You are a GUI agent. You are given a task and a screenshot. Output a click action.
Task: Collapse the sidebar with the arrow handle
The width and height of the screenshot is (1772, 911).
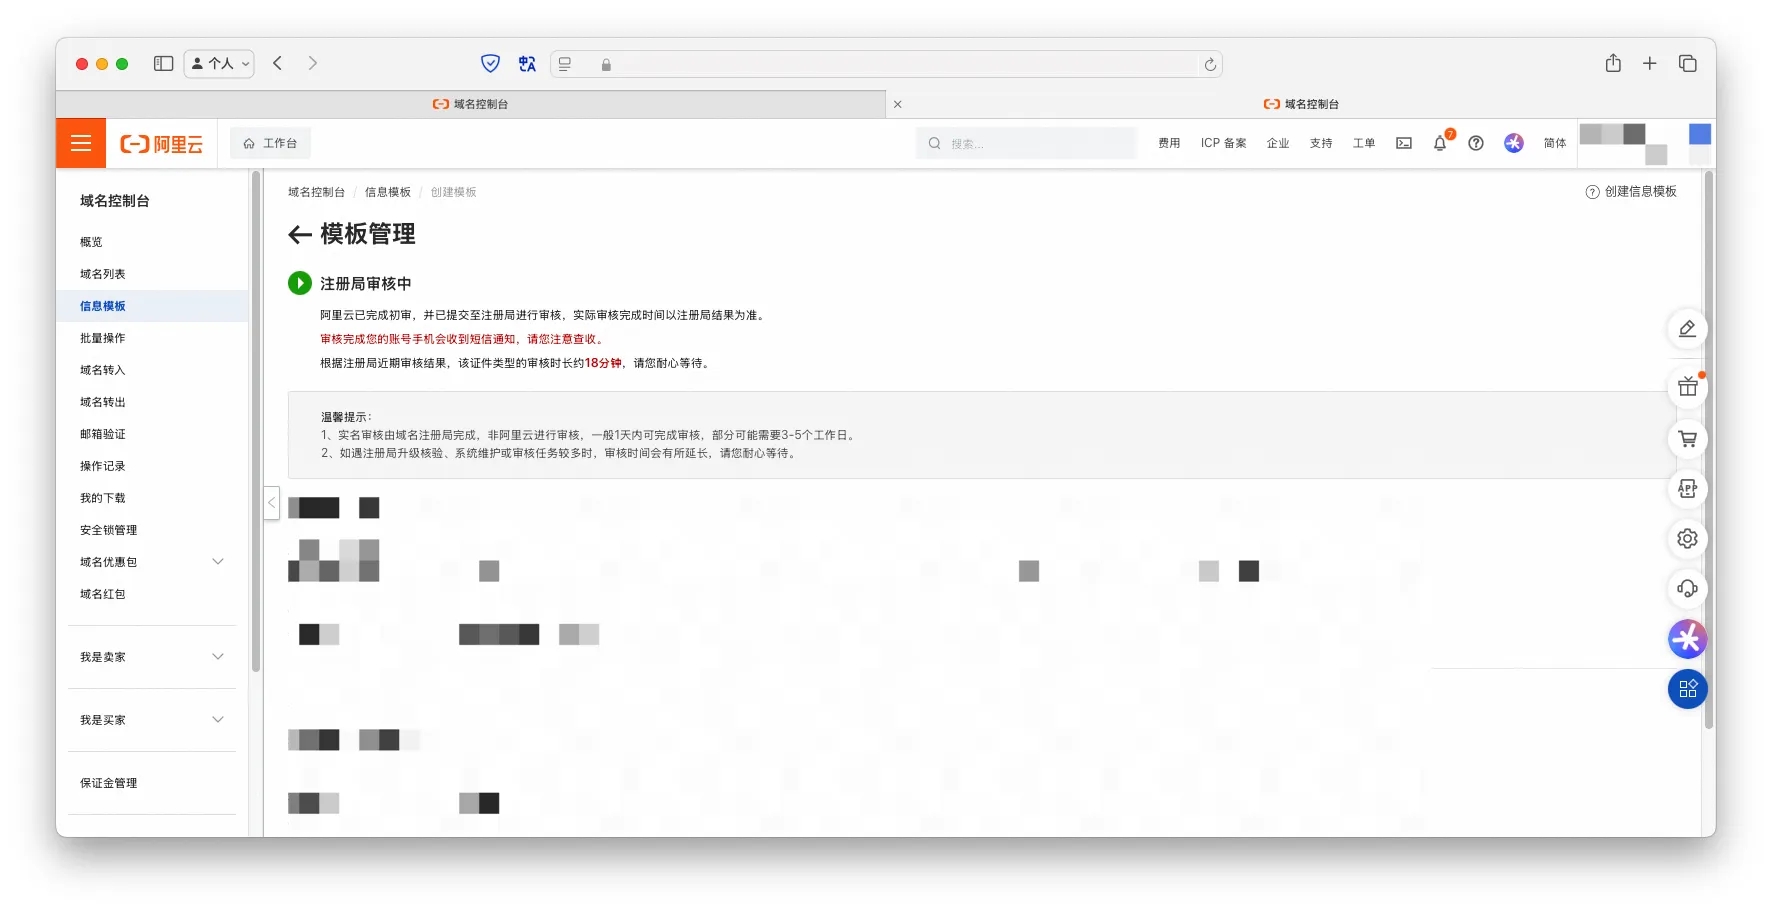pos(271,503)
